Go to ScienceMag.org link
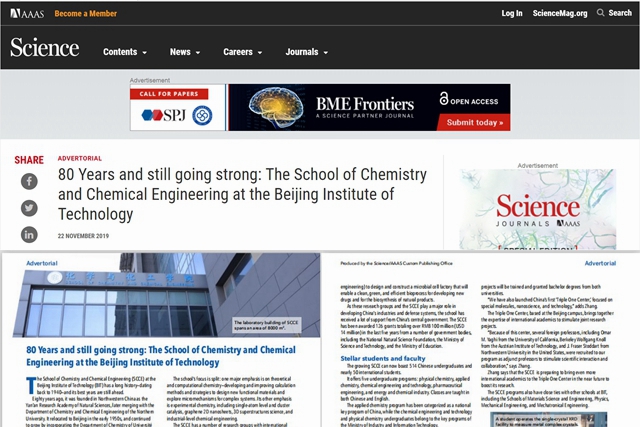Screen dimensions: 640x427 click(561, 14)
